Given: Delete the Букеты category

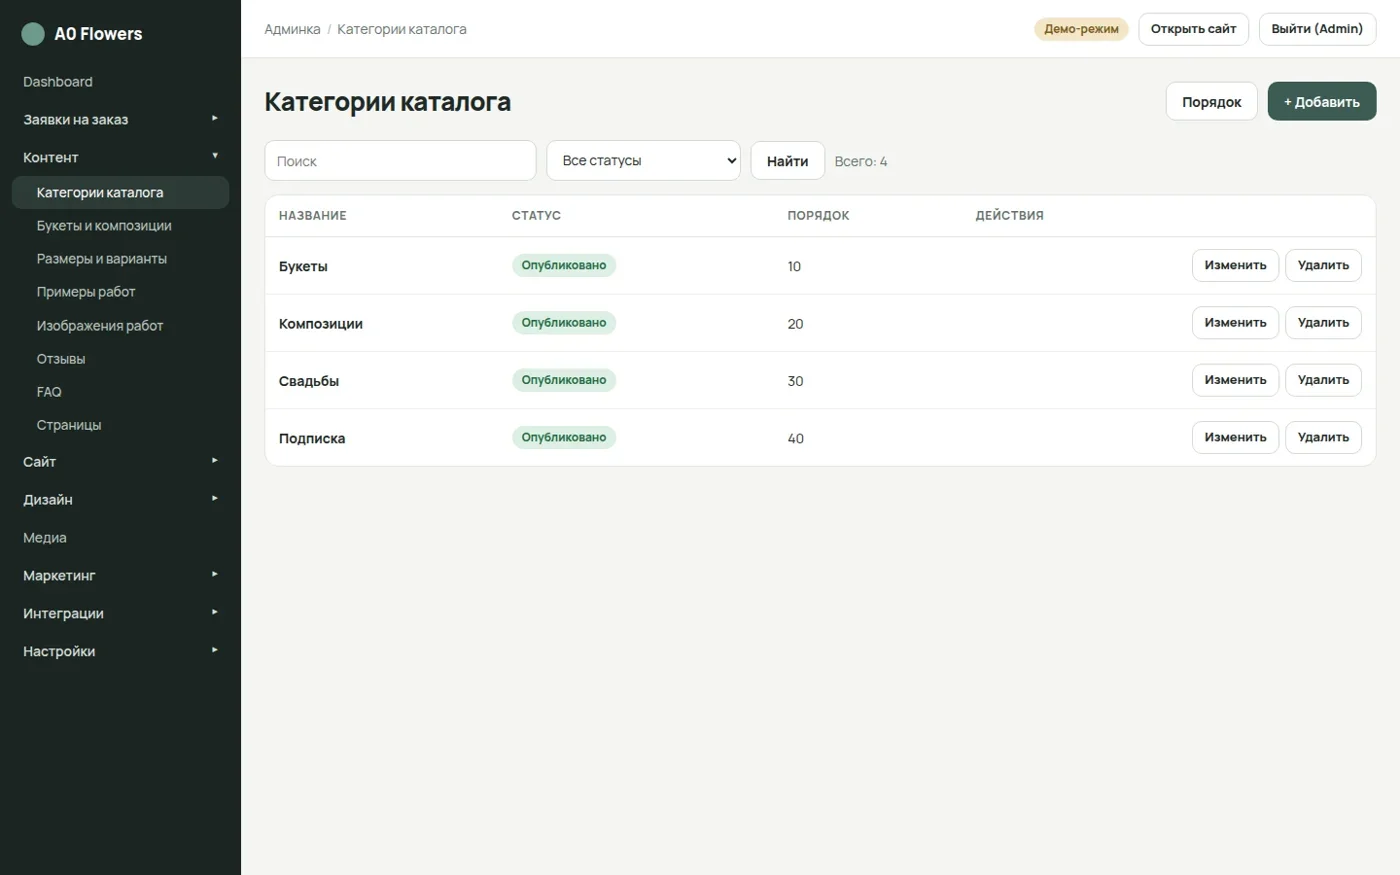Looking at the screenshot, I should pyautogui.click(x=1323, y=266).
